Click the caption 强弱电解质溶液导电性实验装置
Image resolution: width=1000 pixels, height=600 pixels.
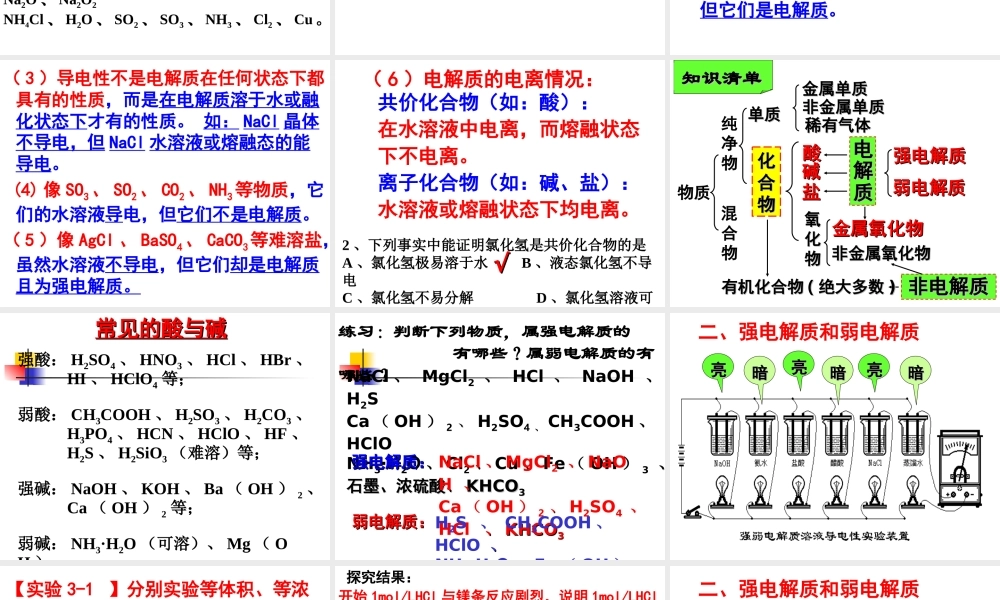(x=824, y=536)
